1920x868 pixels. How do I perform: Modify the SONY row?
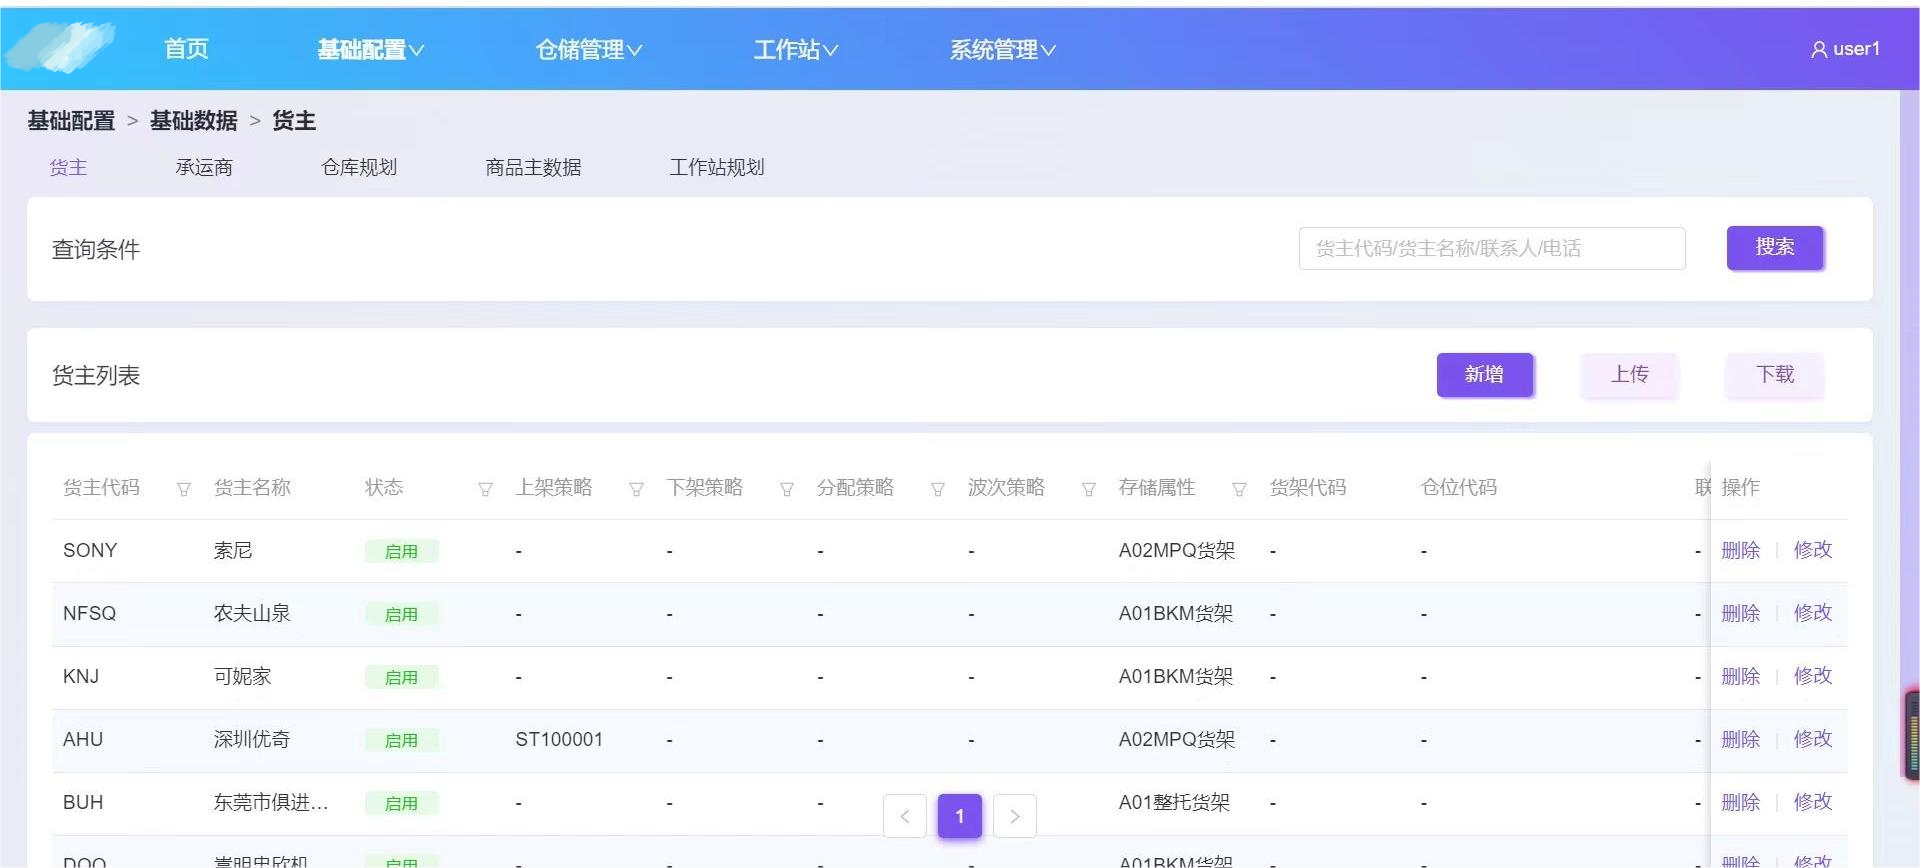click(x=1813, y=550)
